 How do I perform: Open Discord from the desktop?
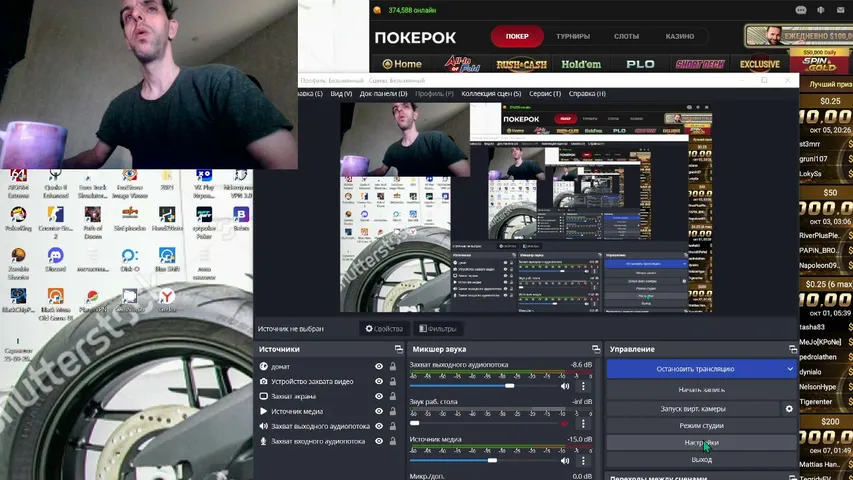pyautogui.click(x=55, y=259)
